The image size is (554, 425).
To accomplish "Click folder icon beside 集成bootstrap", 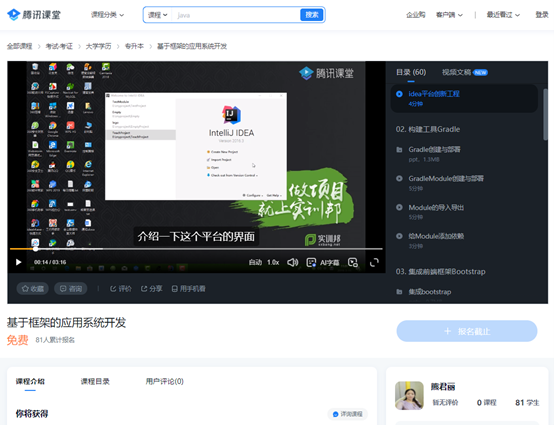I will click(x=399, y=292).
